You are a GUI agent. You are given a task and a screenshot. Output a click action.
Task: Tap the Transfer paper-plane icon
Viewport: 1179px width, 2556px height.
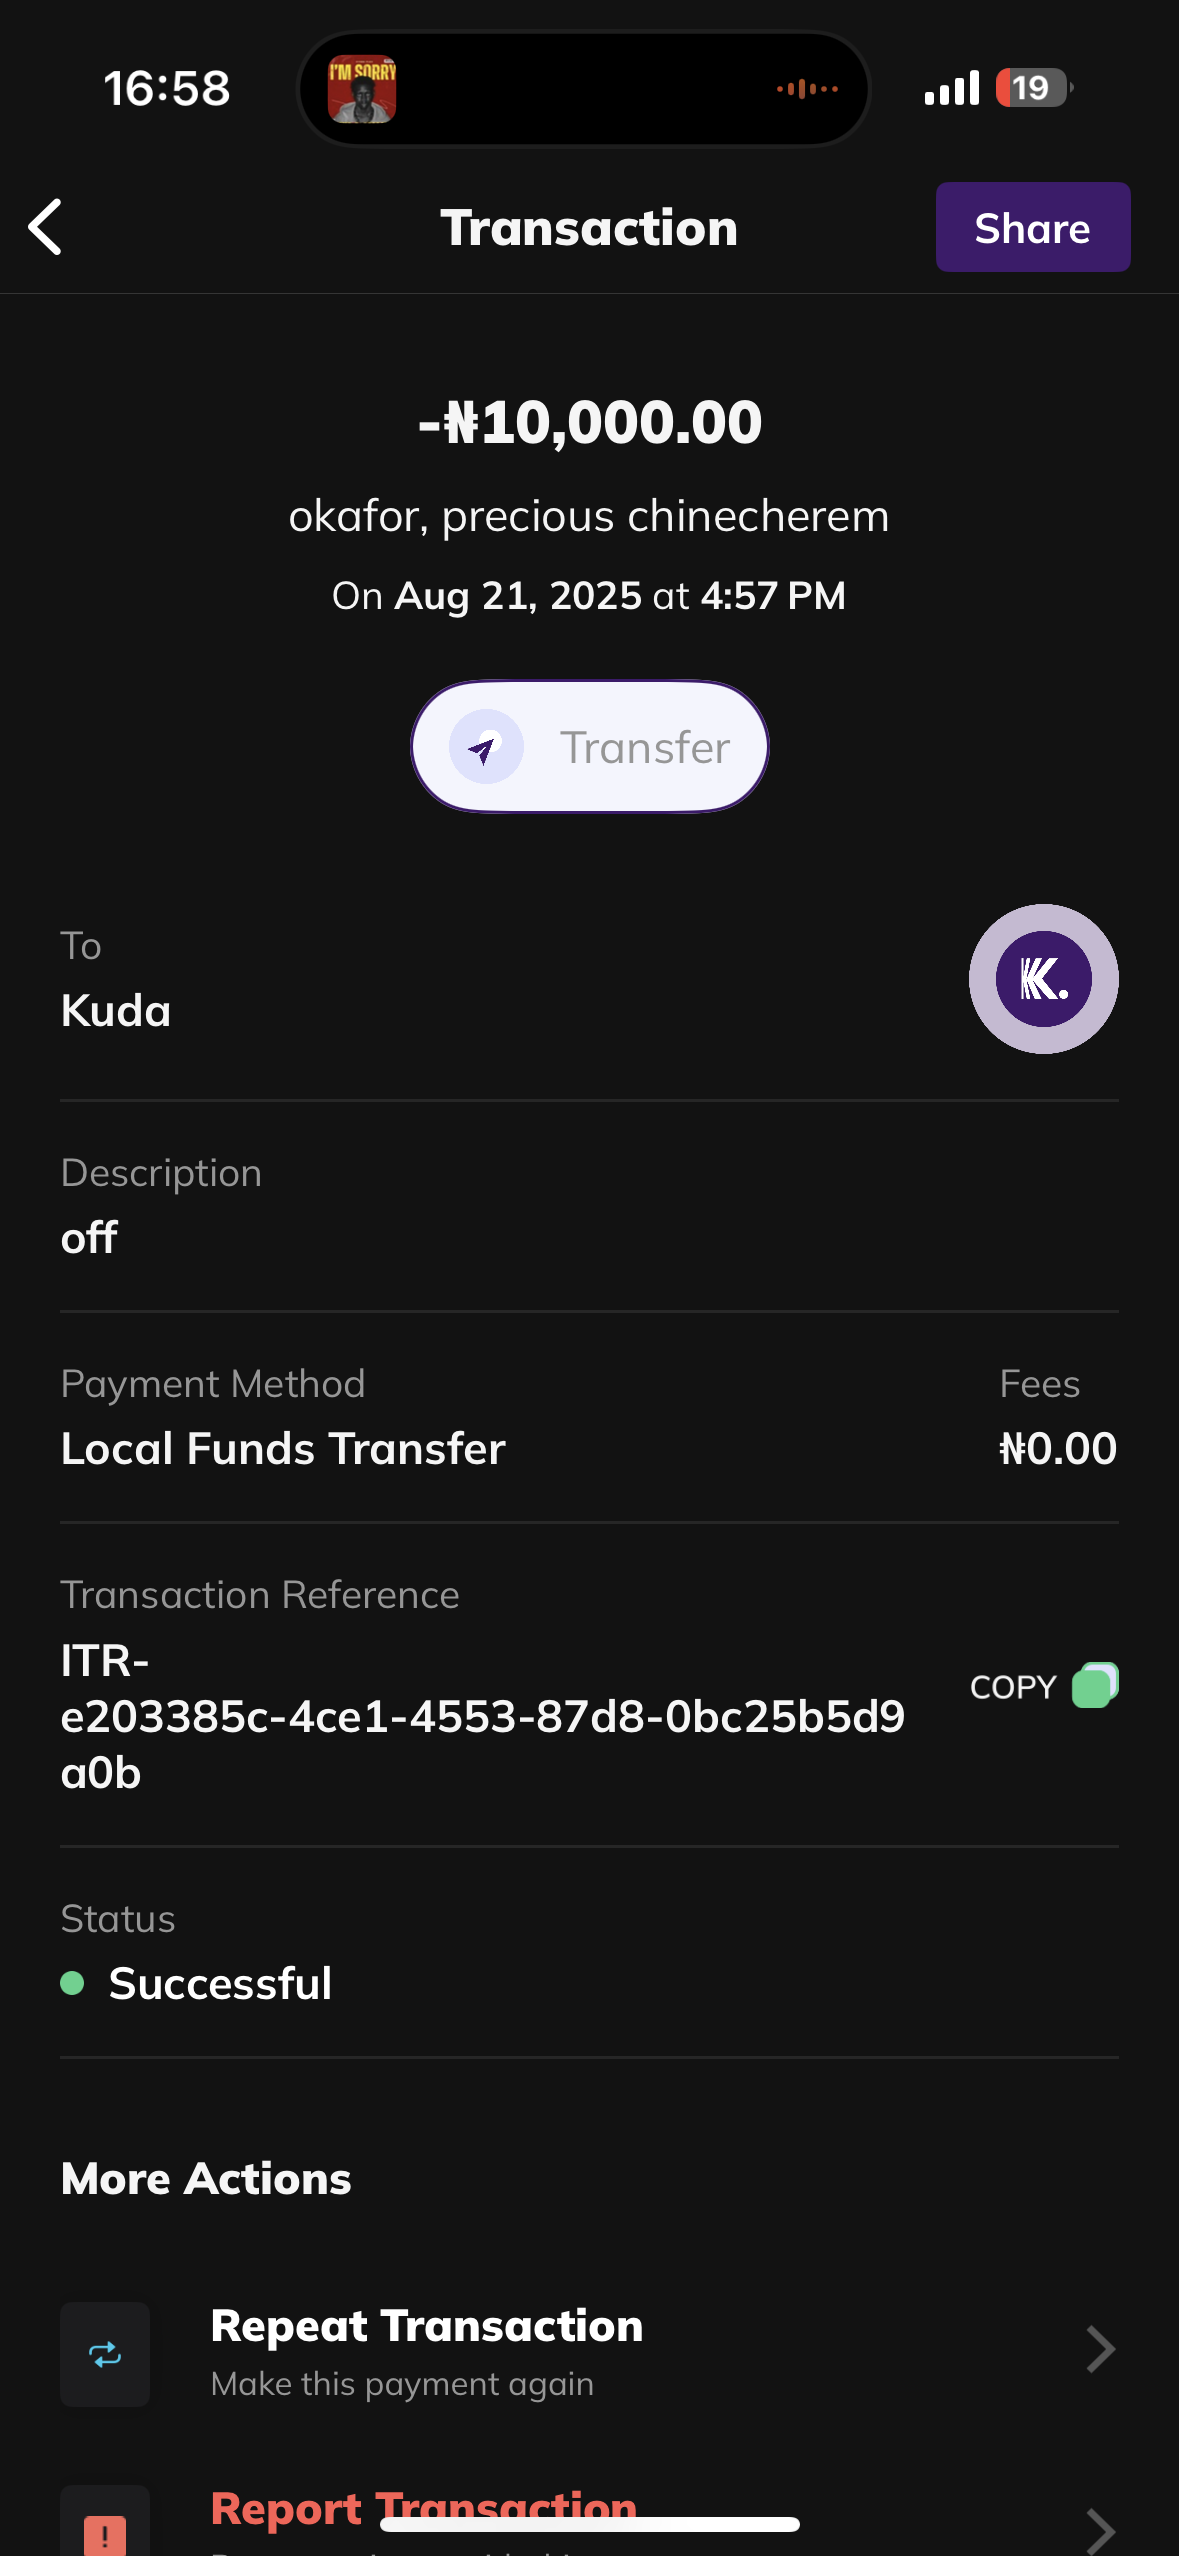(x=486, y=747)
